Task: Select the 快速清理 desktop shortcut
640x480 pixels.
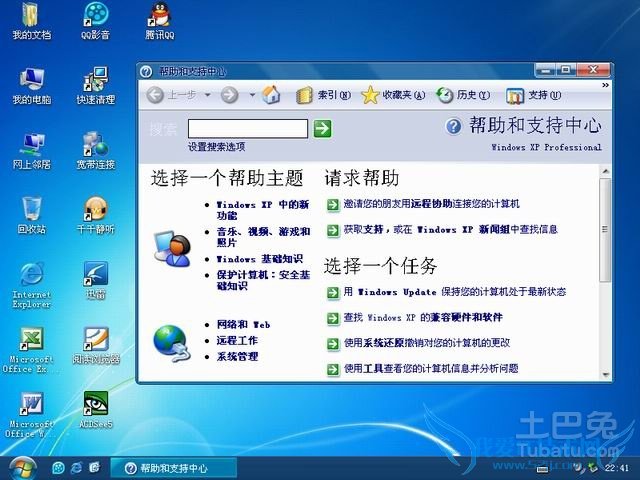Action: (96, 86)
